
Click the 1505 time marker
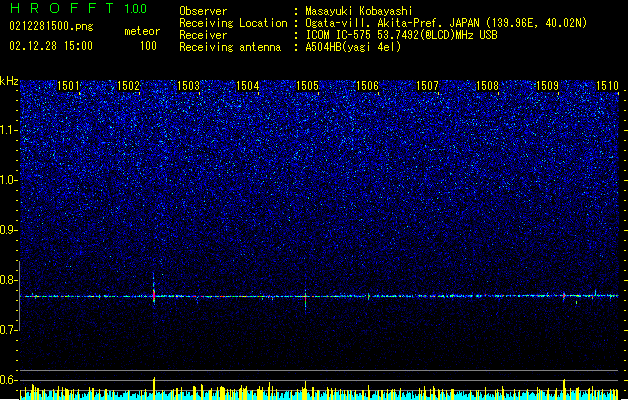coord(307,85)
